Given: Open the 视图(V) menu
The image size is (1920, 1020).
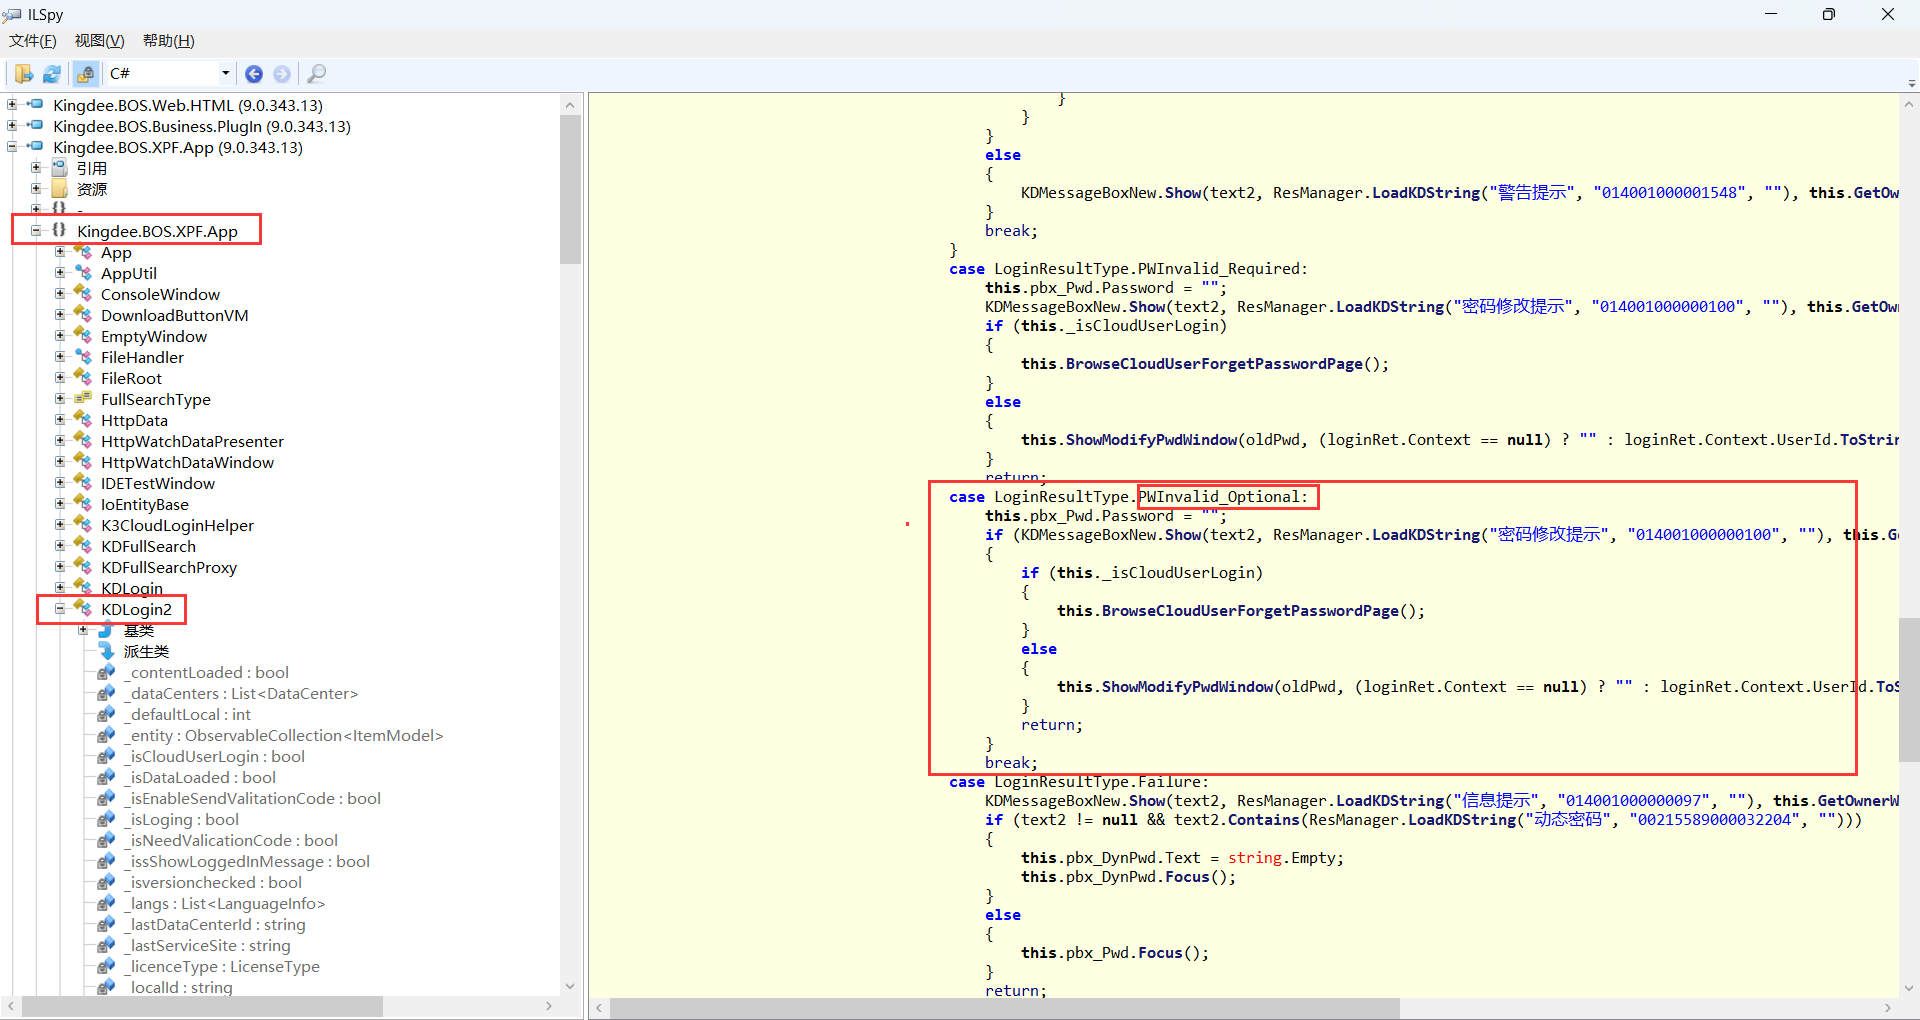Looking at the screenshot, I should point(100,41).
